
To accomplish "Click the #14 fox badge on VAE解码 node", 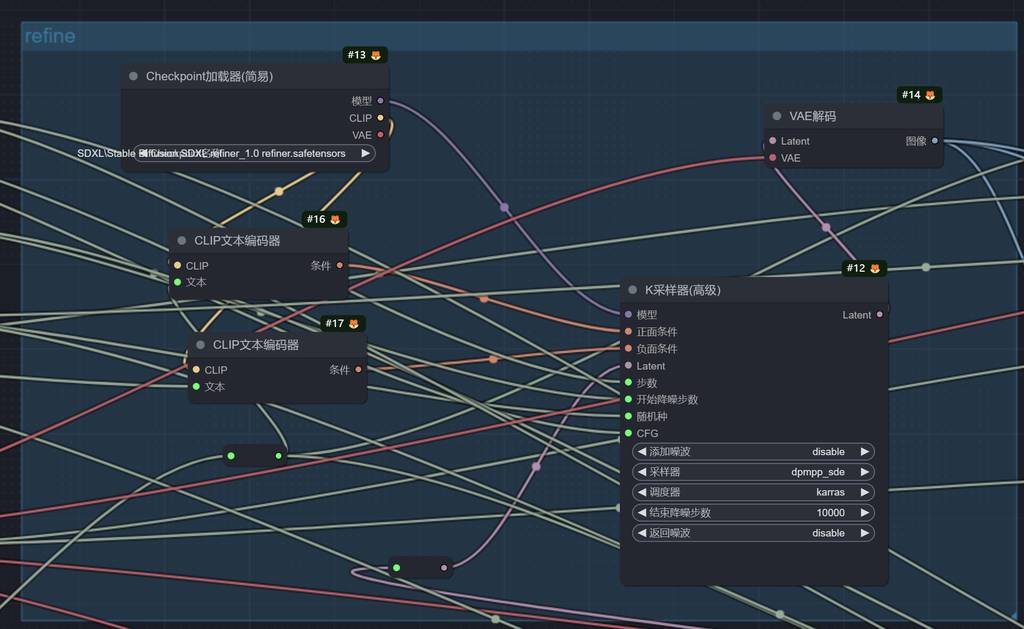I will coord(919,95).
